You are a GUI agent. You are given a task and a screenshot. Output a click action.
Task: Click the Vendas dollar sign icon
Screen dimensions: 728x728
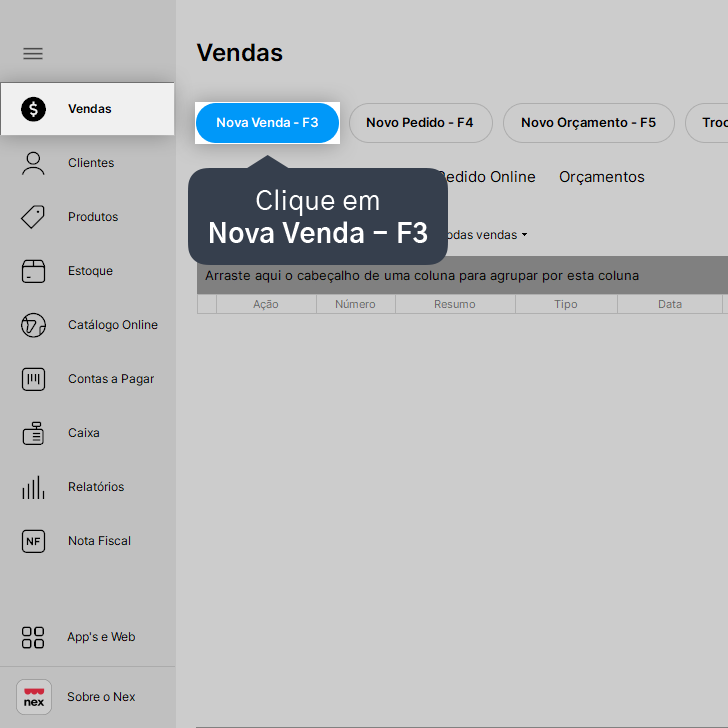33,109
